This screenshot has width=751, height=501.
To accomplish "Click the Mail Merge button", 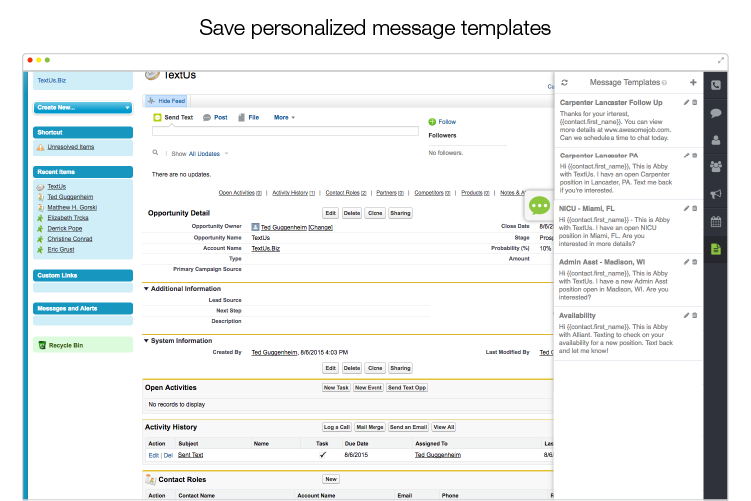I will pos(370,427).
